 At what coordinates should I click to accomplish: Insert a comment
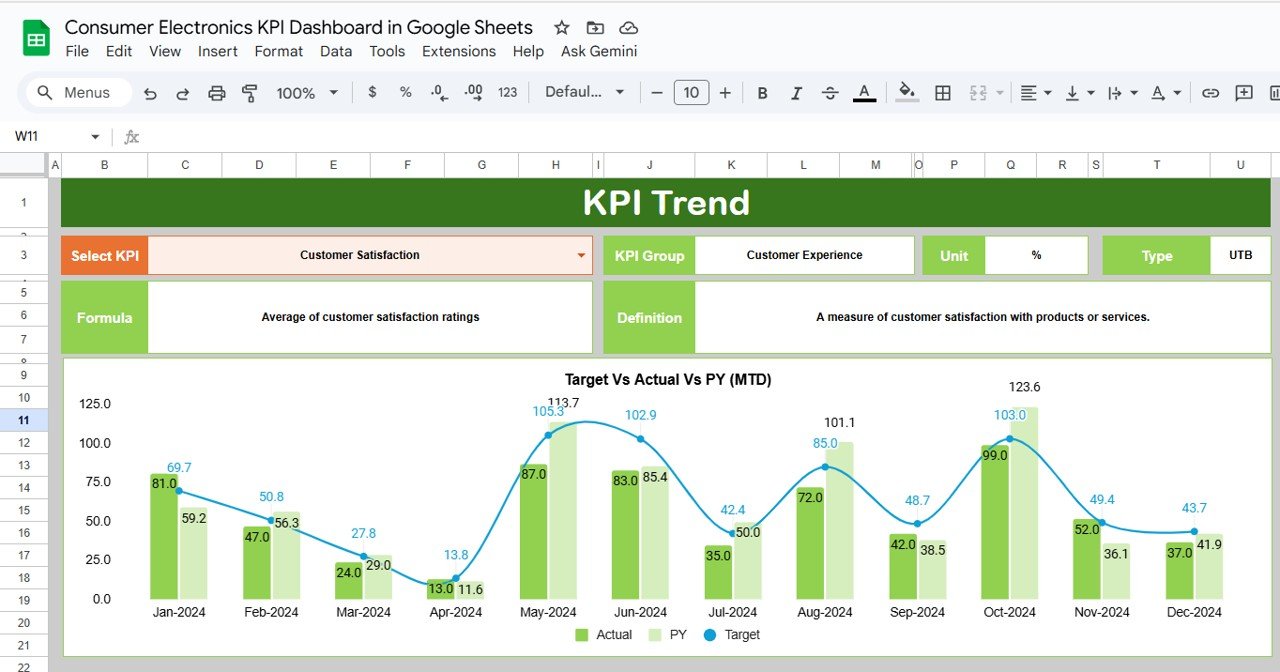tap(1243, 92)
